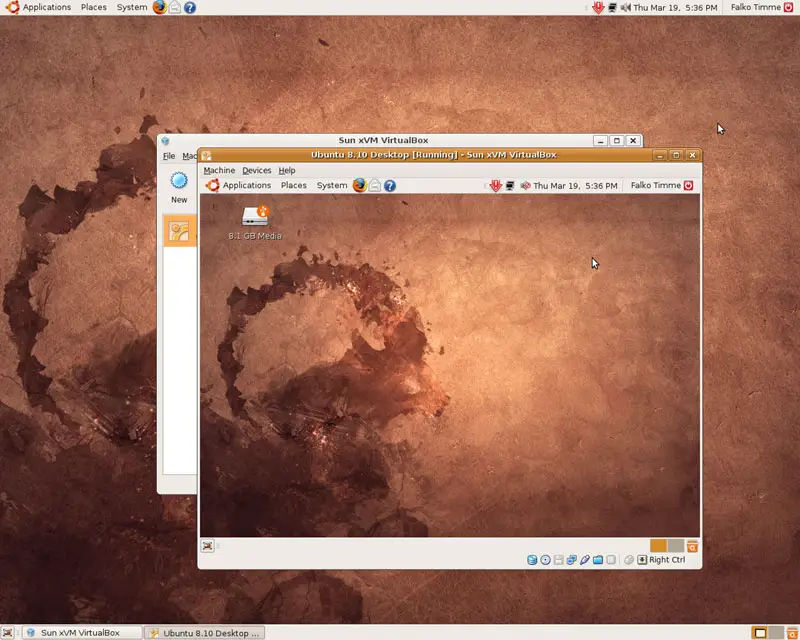Open the 8.1 GB Media icon on guest desktop

253,218
